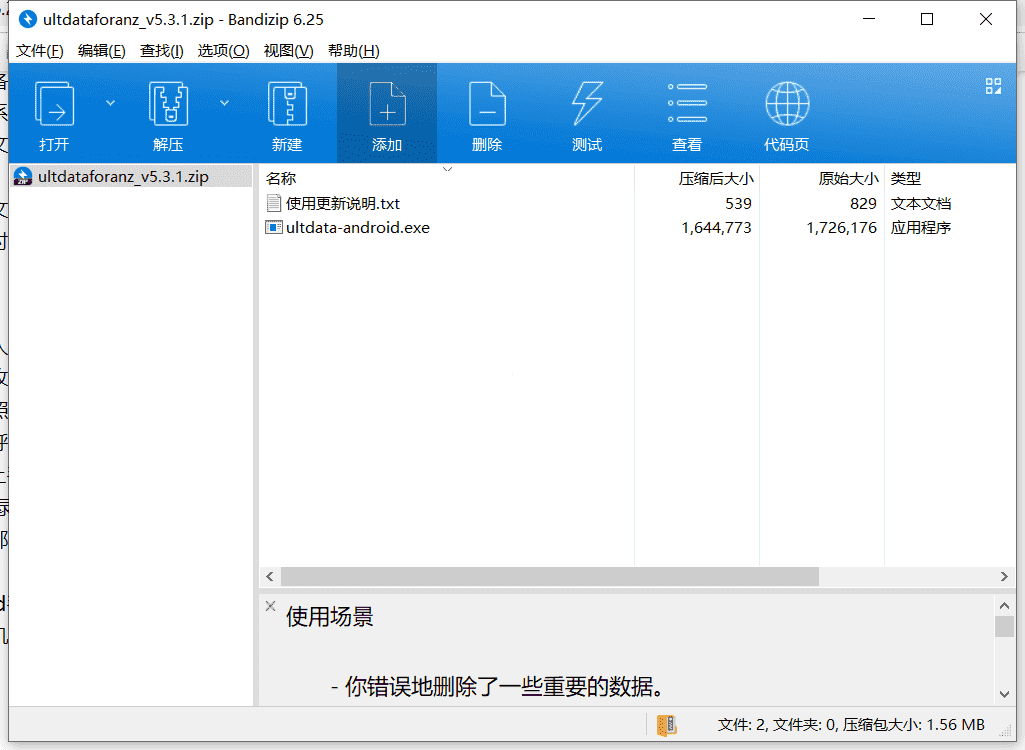The width and height of the screenshot is (1025, 750).
Task: Click the 文本文档 type cell
Action: (x=920, y=203)
